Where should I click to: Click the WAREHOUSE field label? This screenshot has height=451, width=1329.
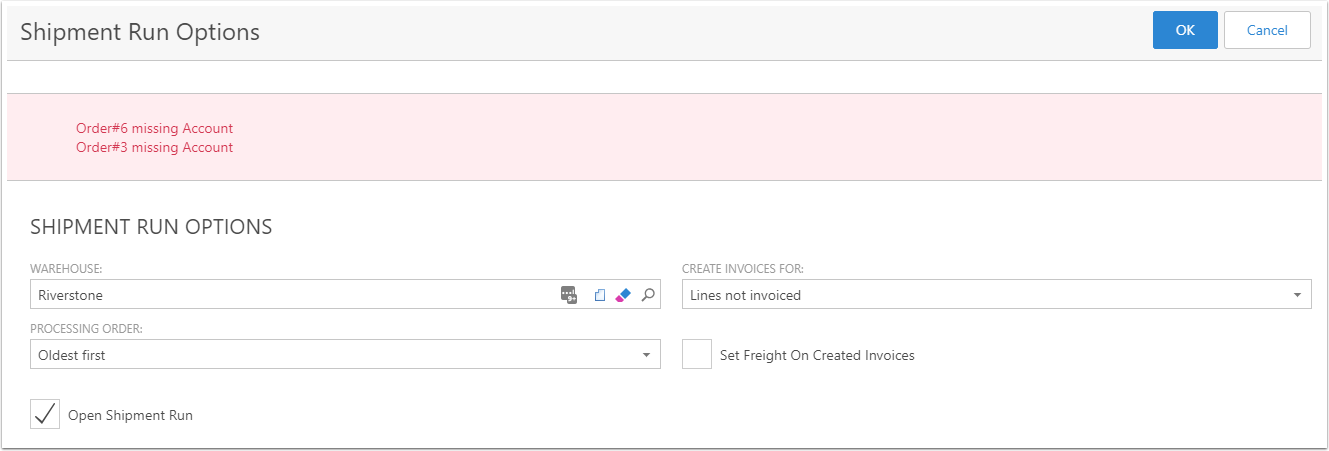pyautogui.click(x=65, y=269)
